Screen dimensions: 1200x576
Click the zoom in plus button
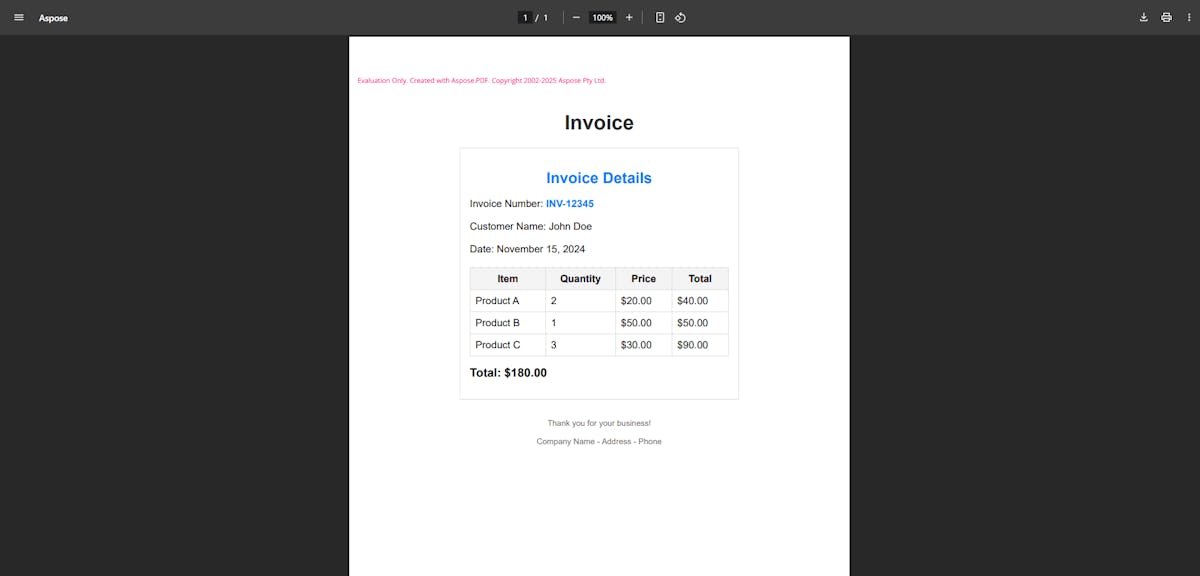coord(629,17)
